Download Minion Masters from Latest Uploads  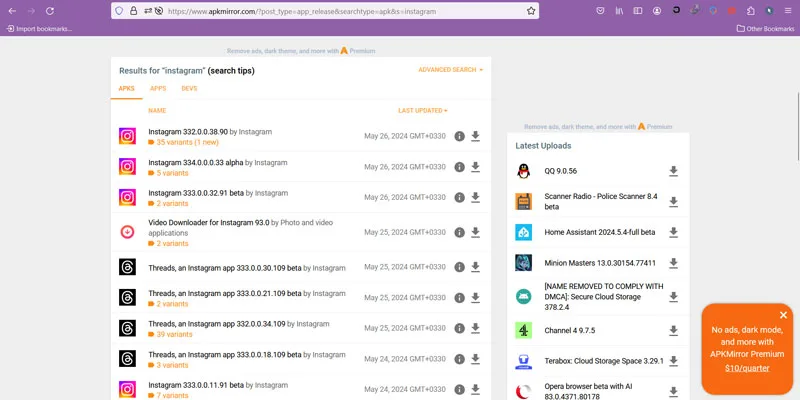coord(673,263)
